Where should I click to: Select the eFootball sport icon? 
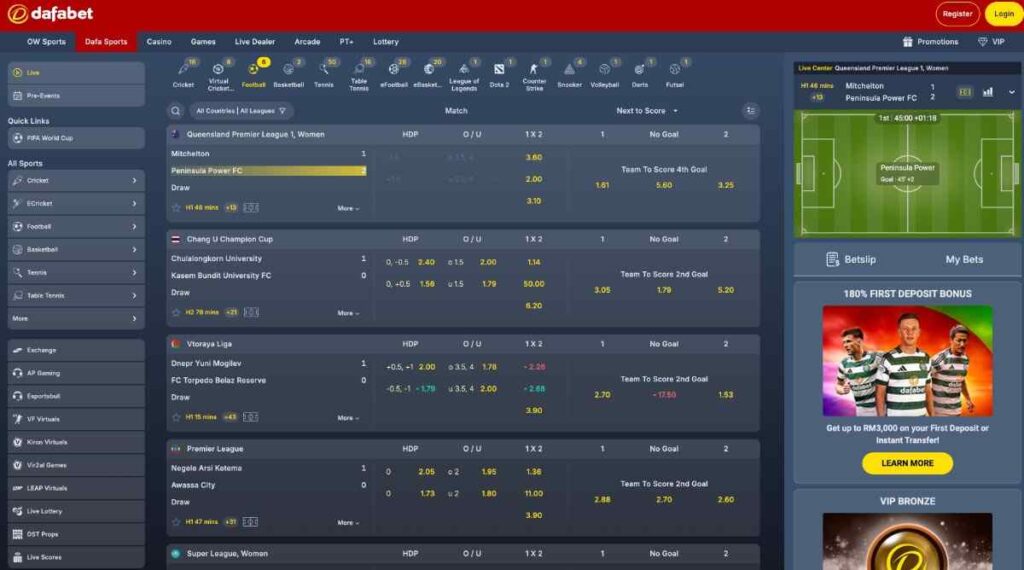click(394, 74)
